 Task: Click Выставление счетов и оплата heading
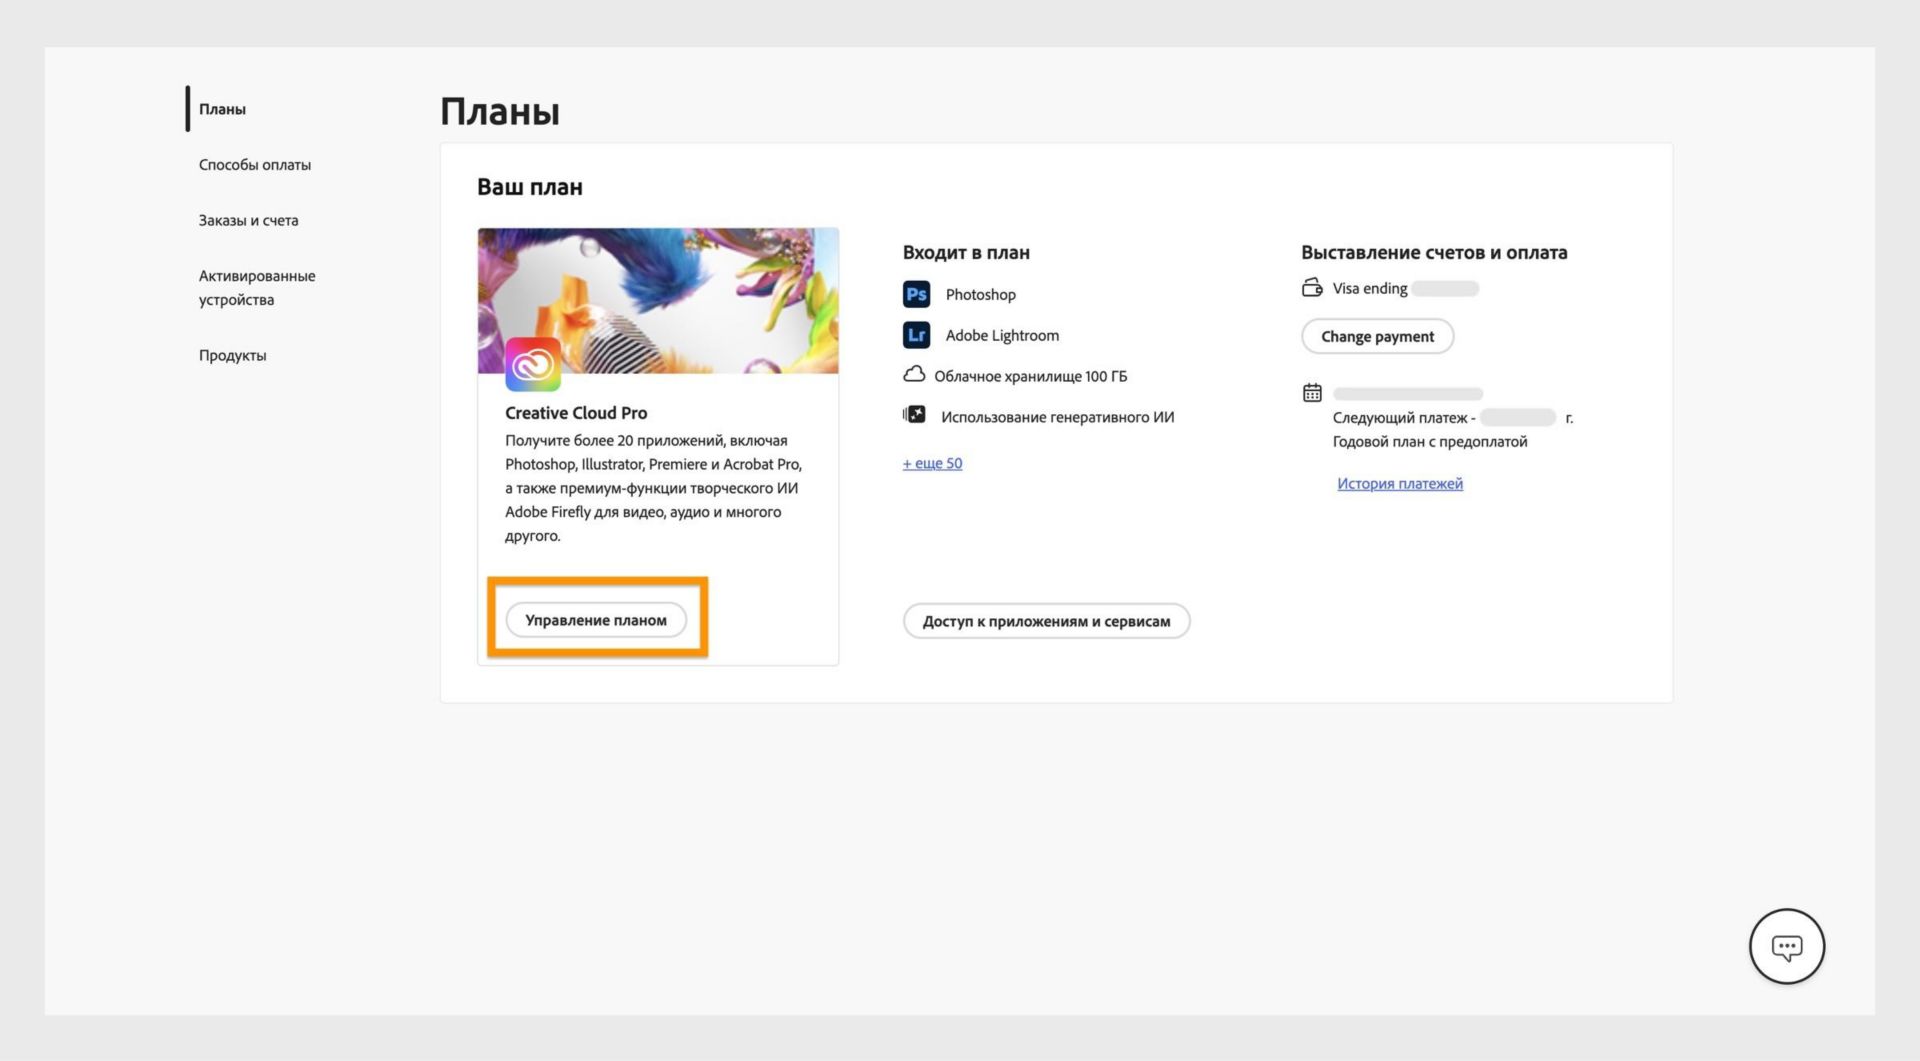click(1434, 253)
